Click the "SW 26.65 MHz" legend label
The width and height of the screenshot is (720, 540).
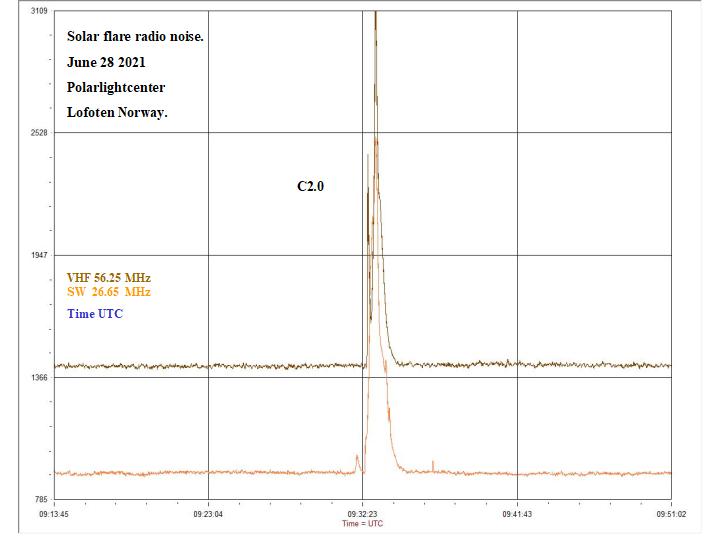(108, 291)
